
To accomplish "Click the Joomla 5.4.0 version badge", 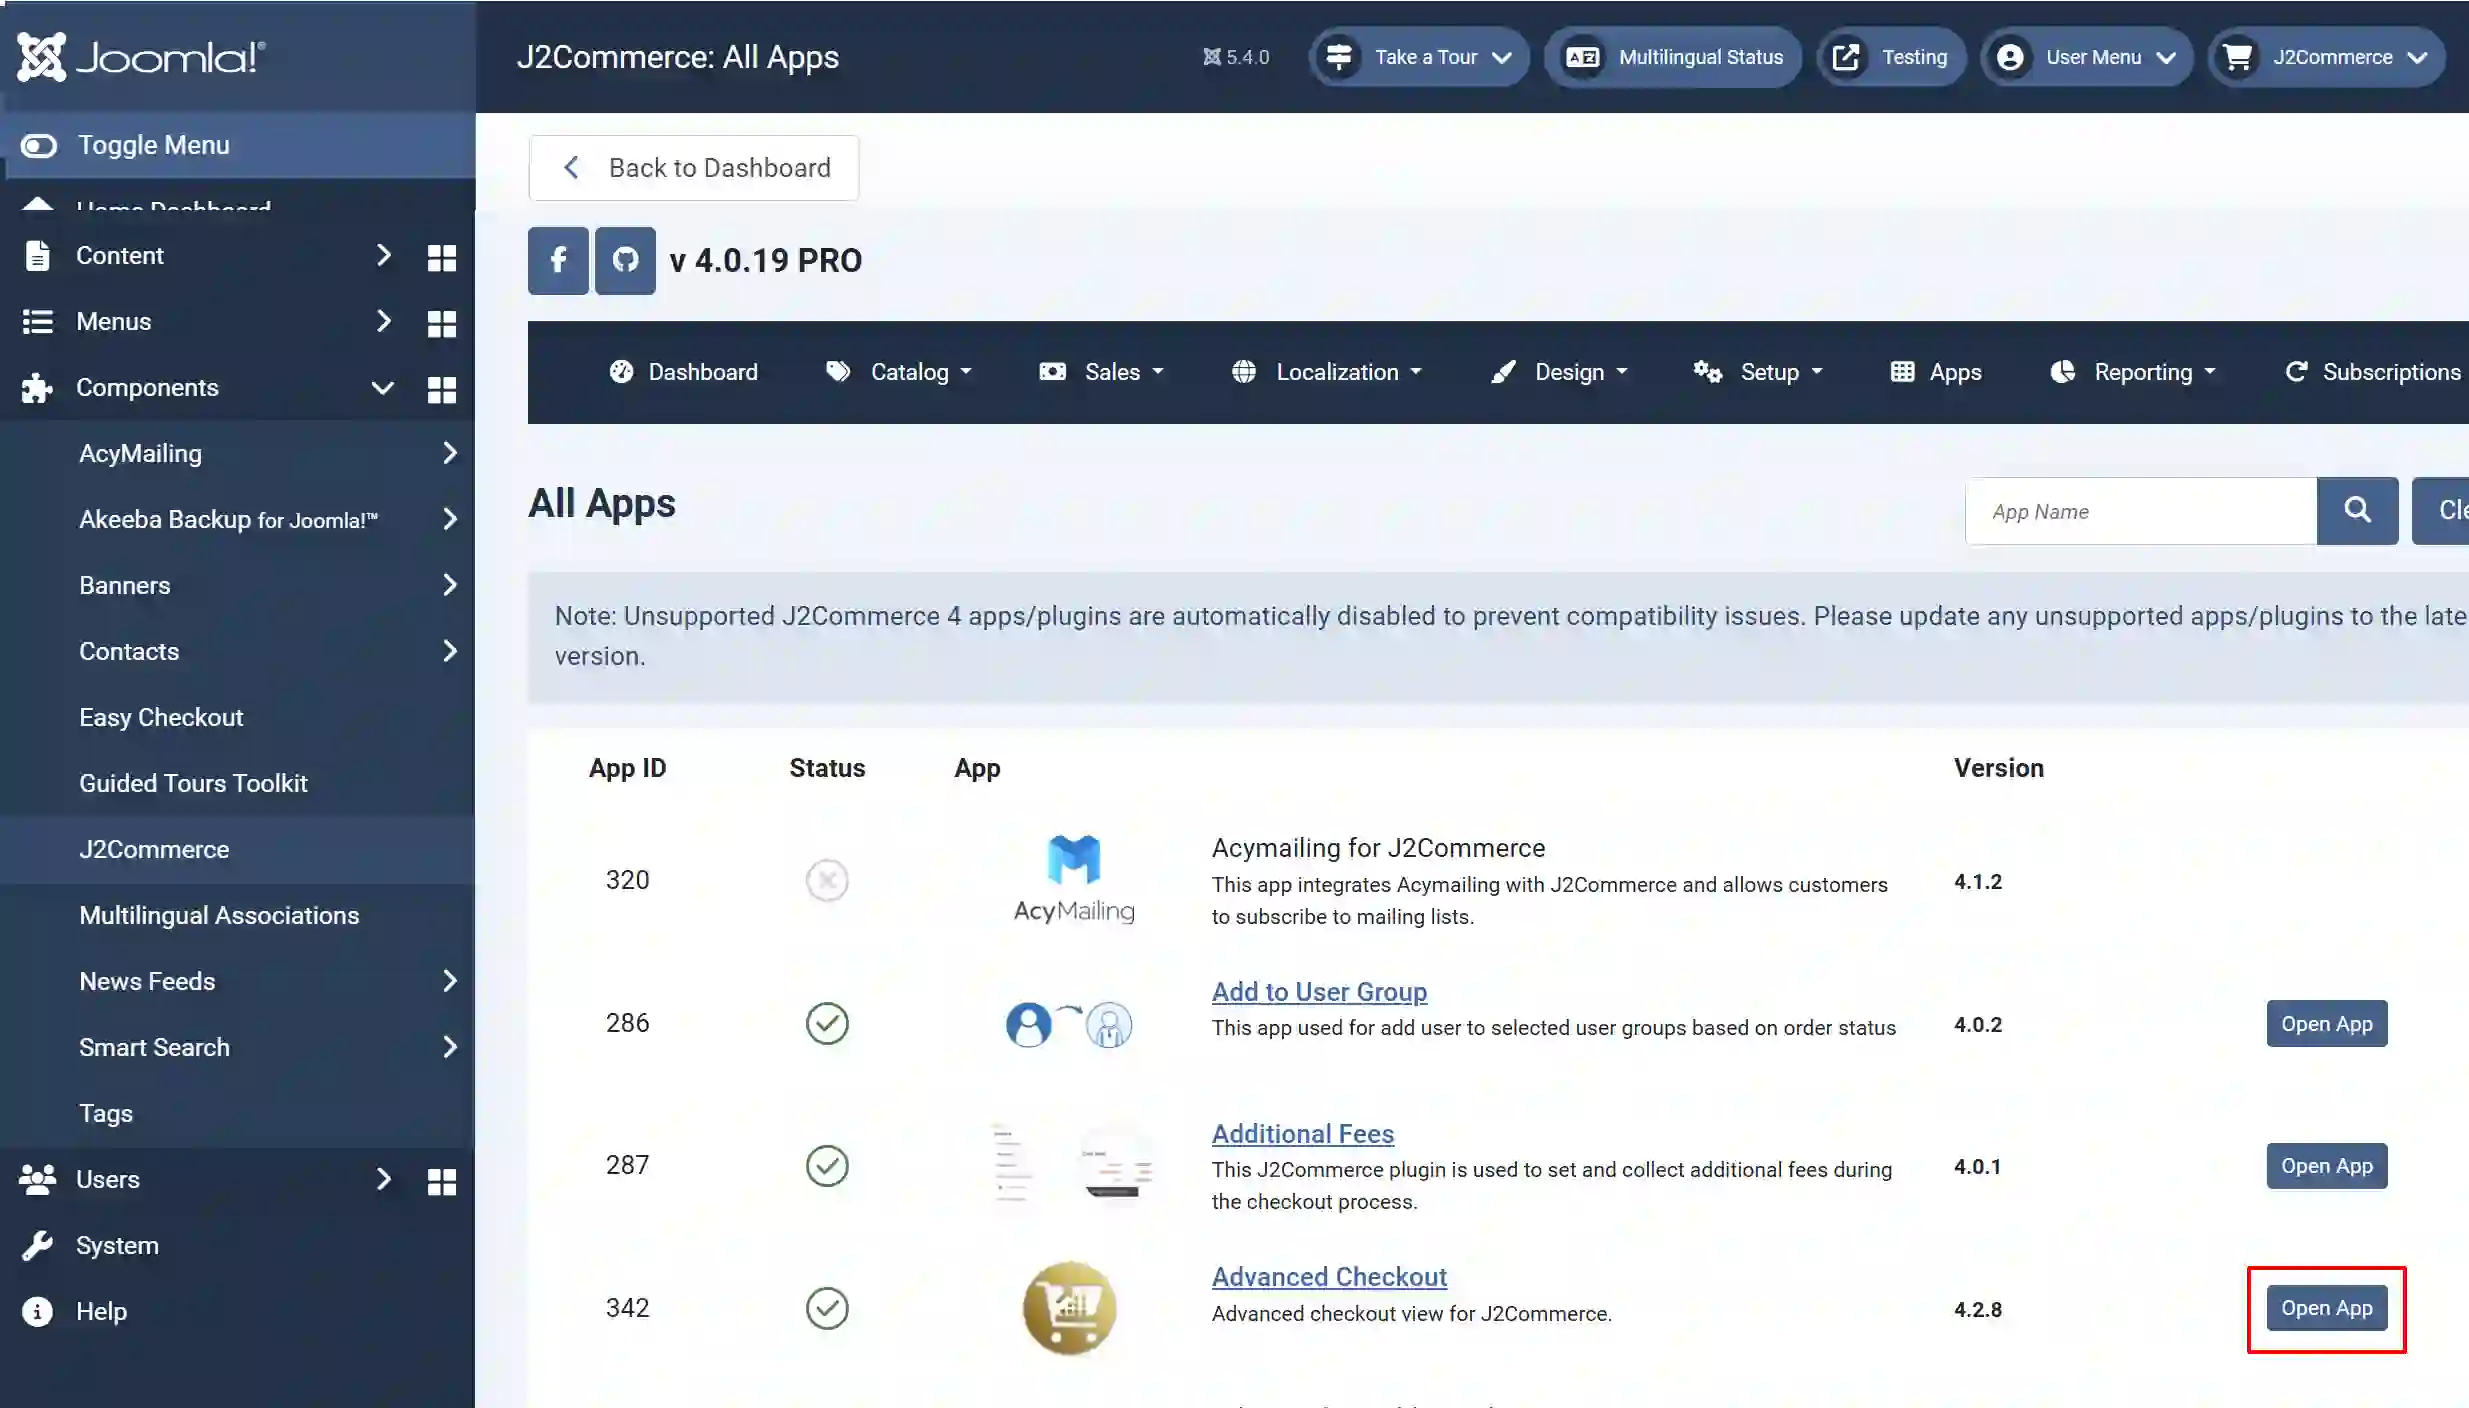I will point(1235,57).
